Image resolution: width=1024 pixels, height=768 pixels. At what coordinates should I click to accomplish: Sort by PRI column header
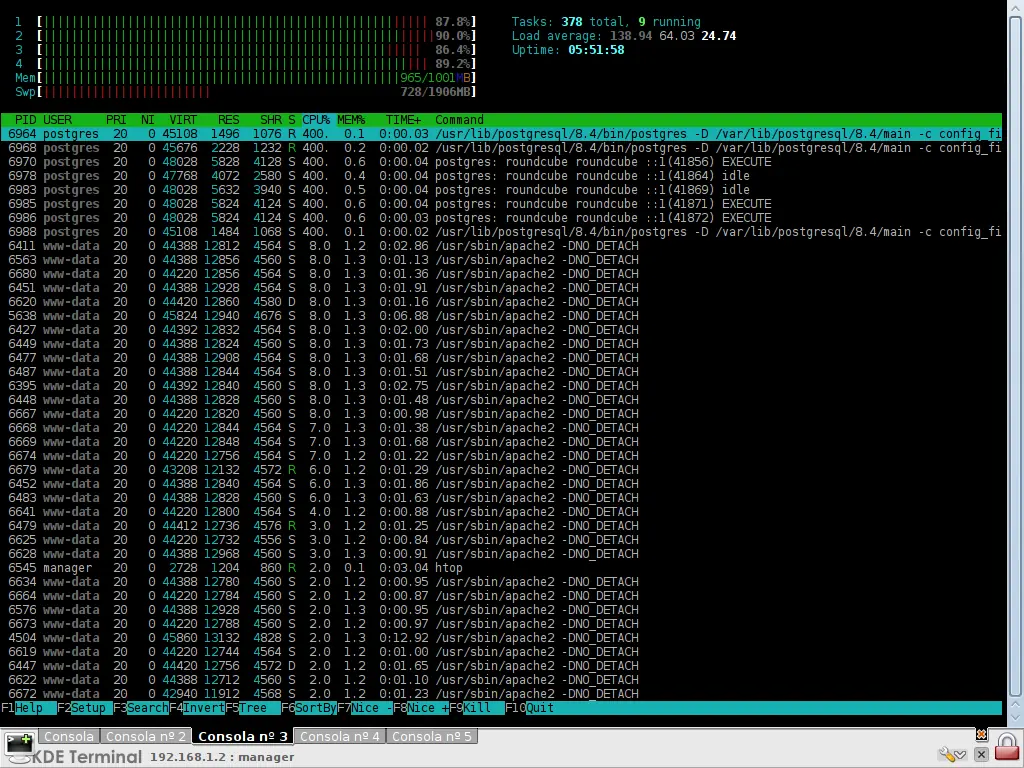pos(116,120)
